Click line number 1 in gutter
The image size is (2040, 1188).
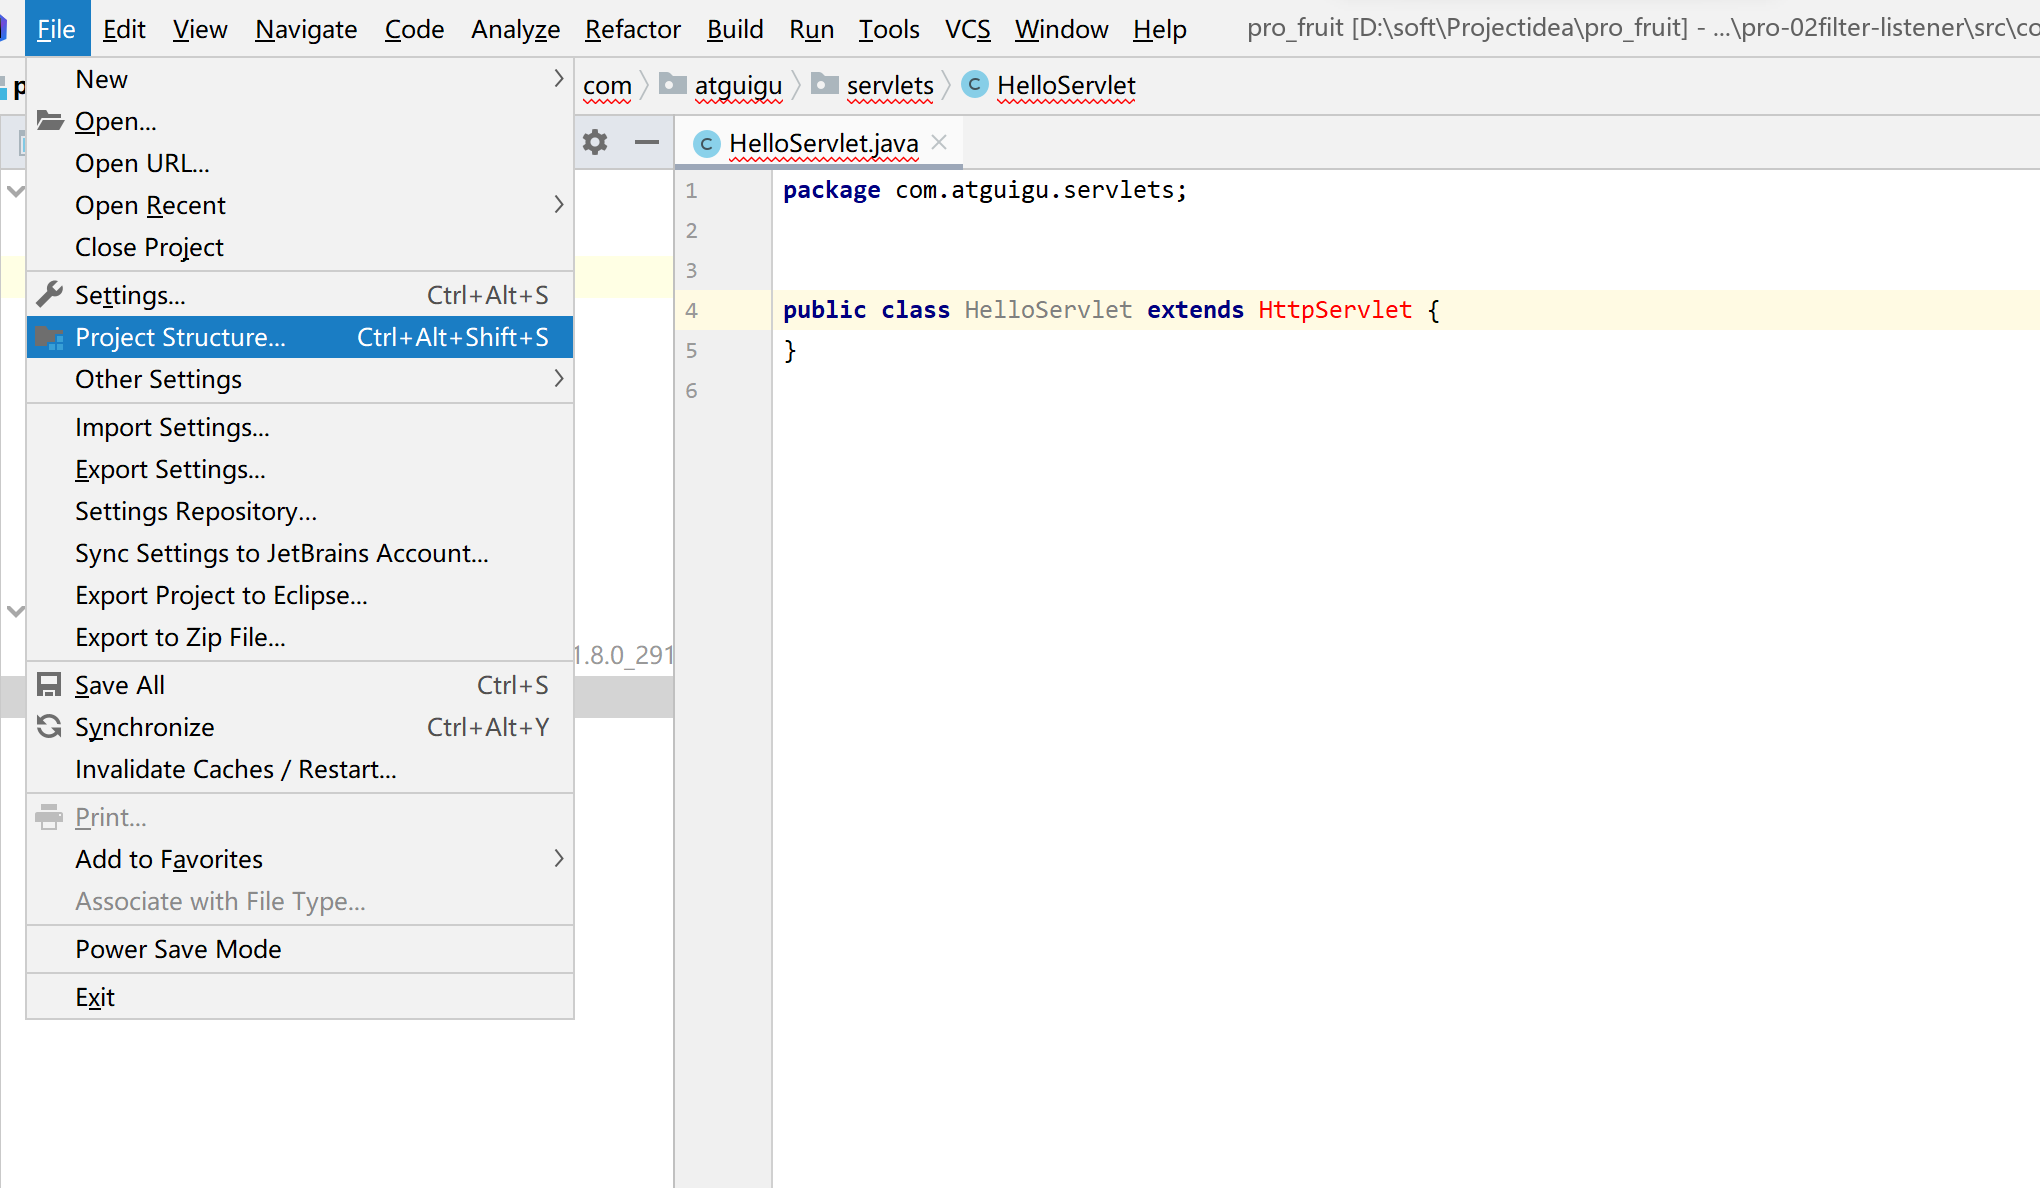pyautogui.click(x=691, y=191)
